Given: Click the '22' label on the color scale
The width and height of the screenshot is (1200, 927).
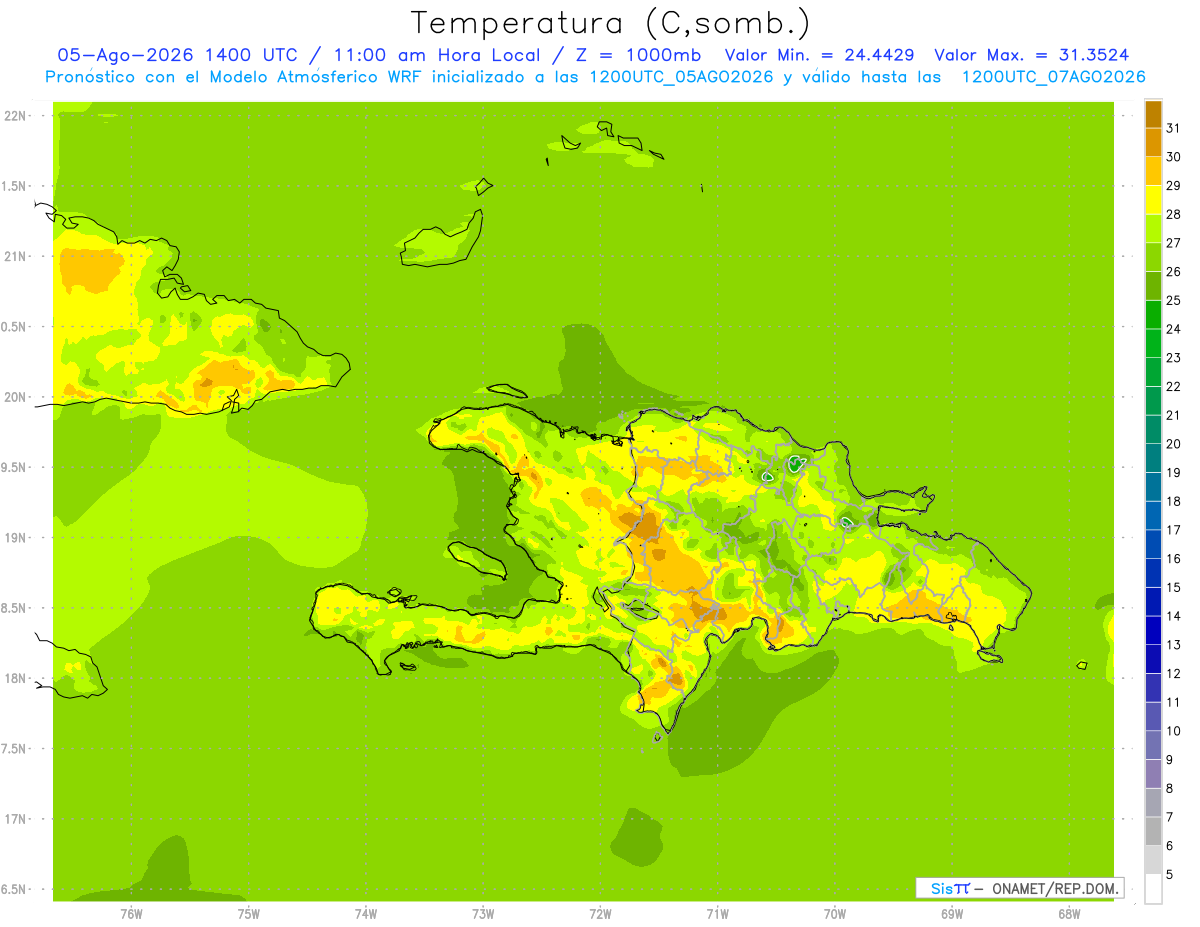Looking at the screenshot, I should pos(1173,387).
